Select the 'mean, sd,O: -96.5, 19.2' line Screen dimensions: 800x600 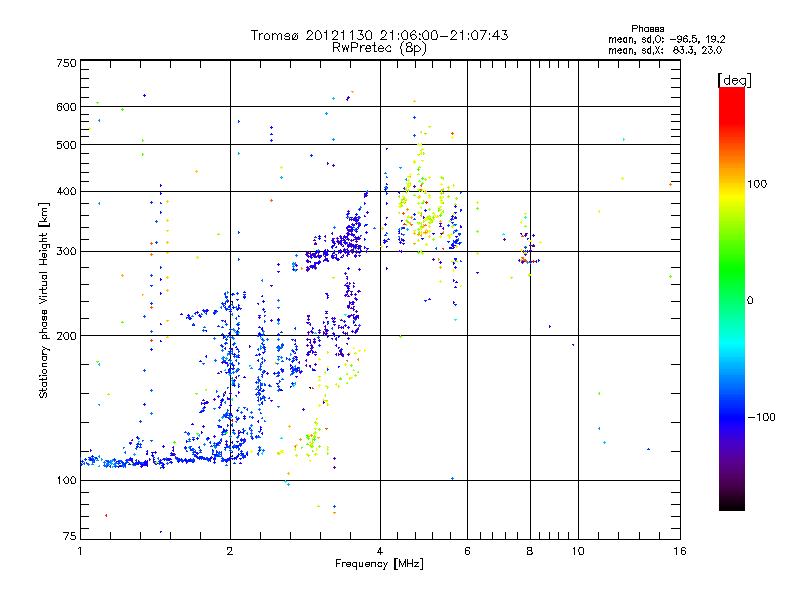[666, 39]
